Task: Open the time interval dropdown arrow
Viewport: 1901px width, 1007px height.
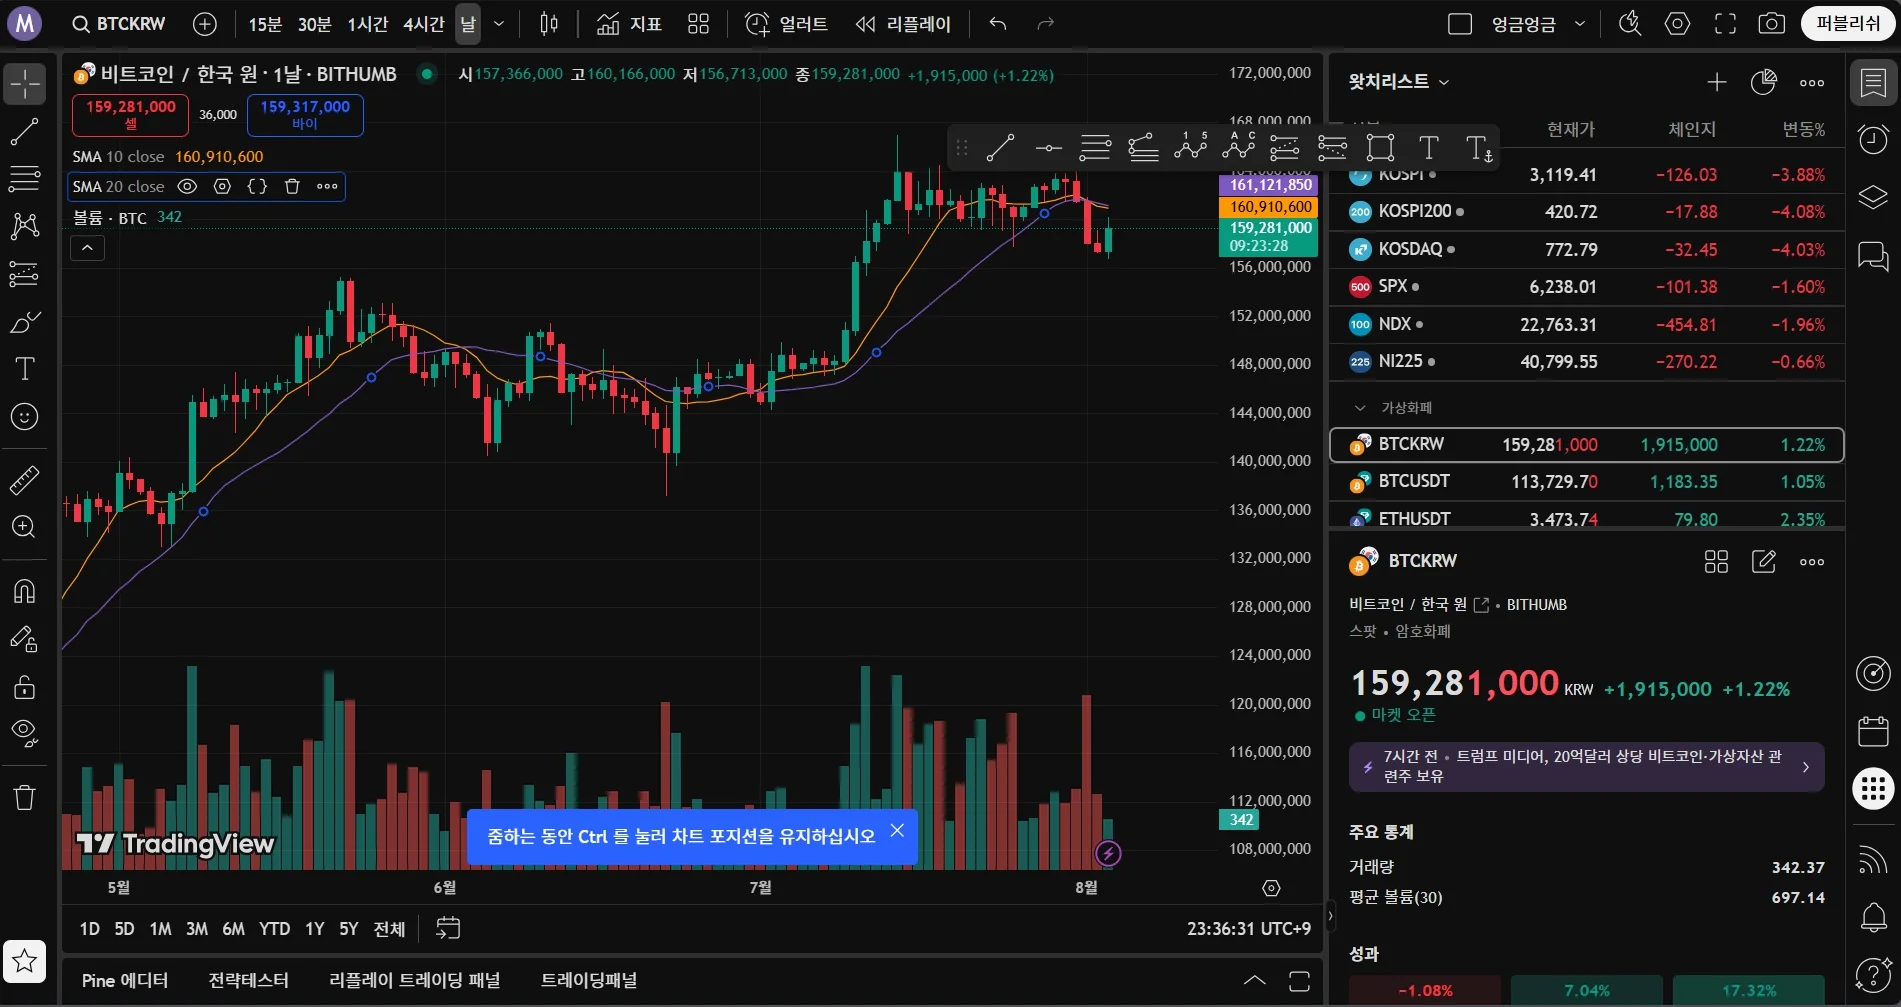Action: [x=499, y=24]
